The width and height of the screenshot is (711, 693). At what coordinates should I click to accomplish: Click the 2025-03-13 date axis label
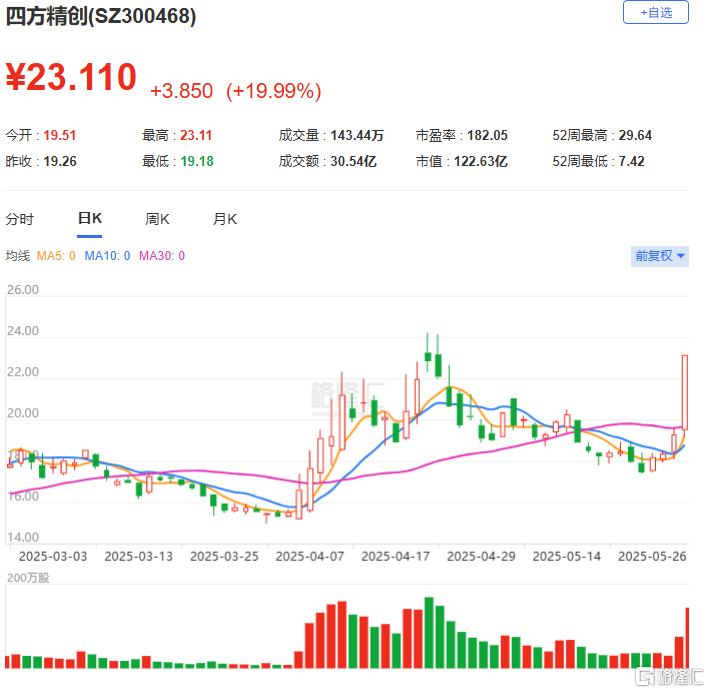coord(139,556)
